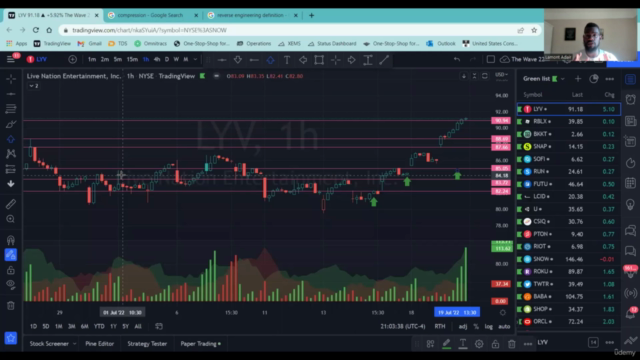Select the zoom-in magnifier tool

[x=11, y=219]
